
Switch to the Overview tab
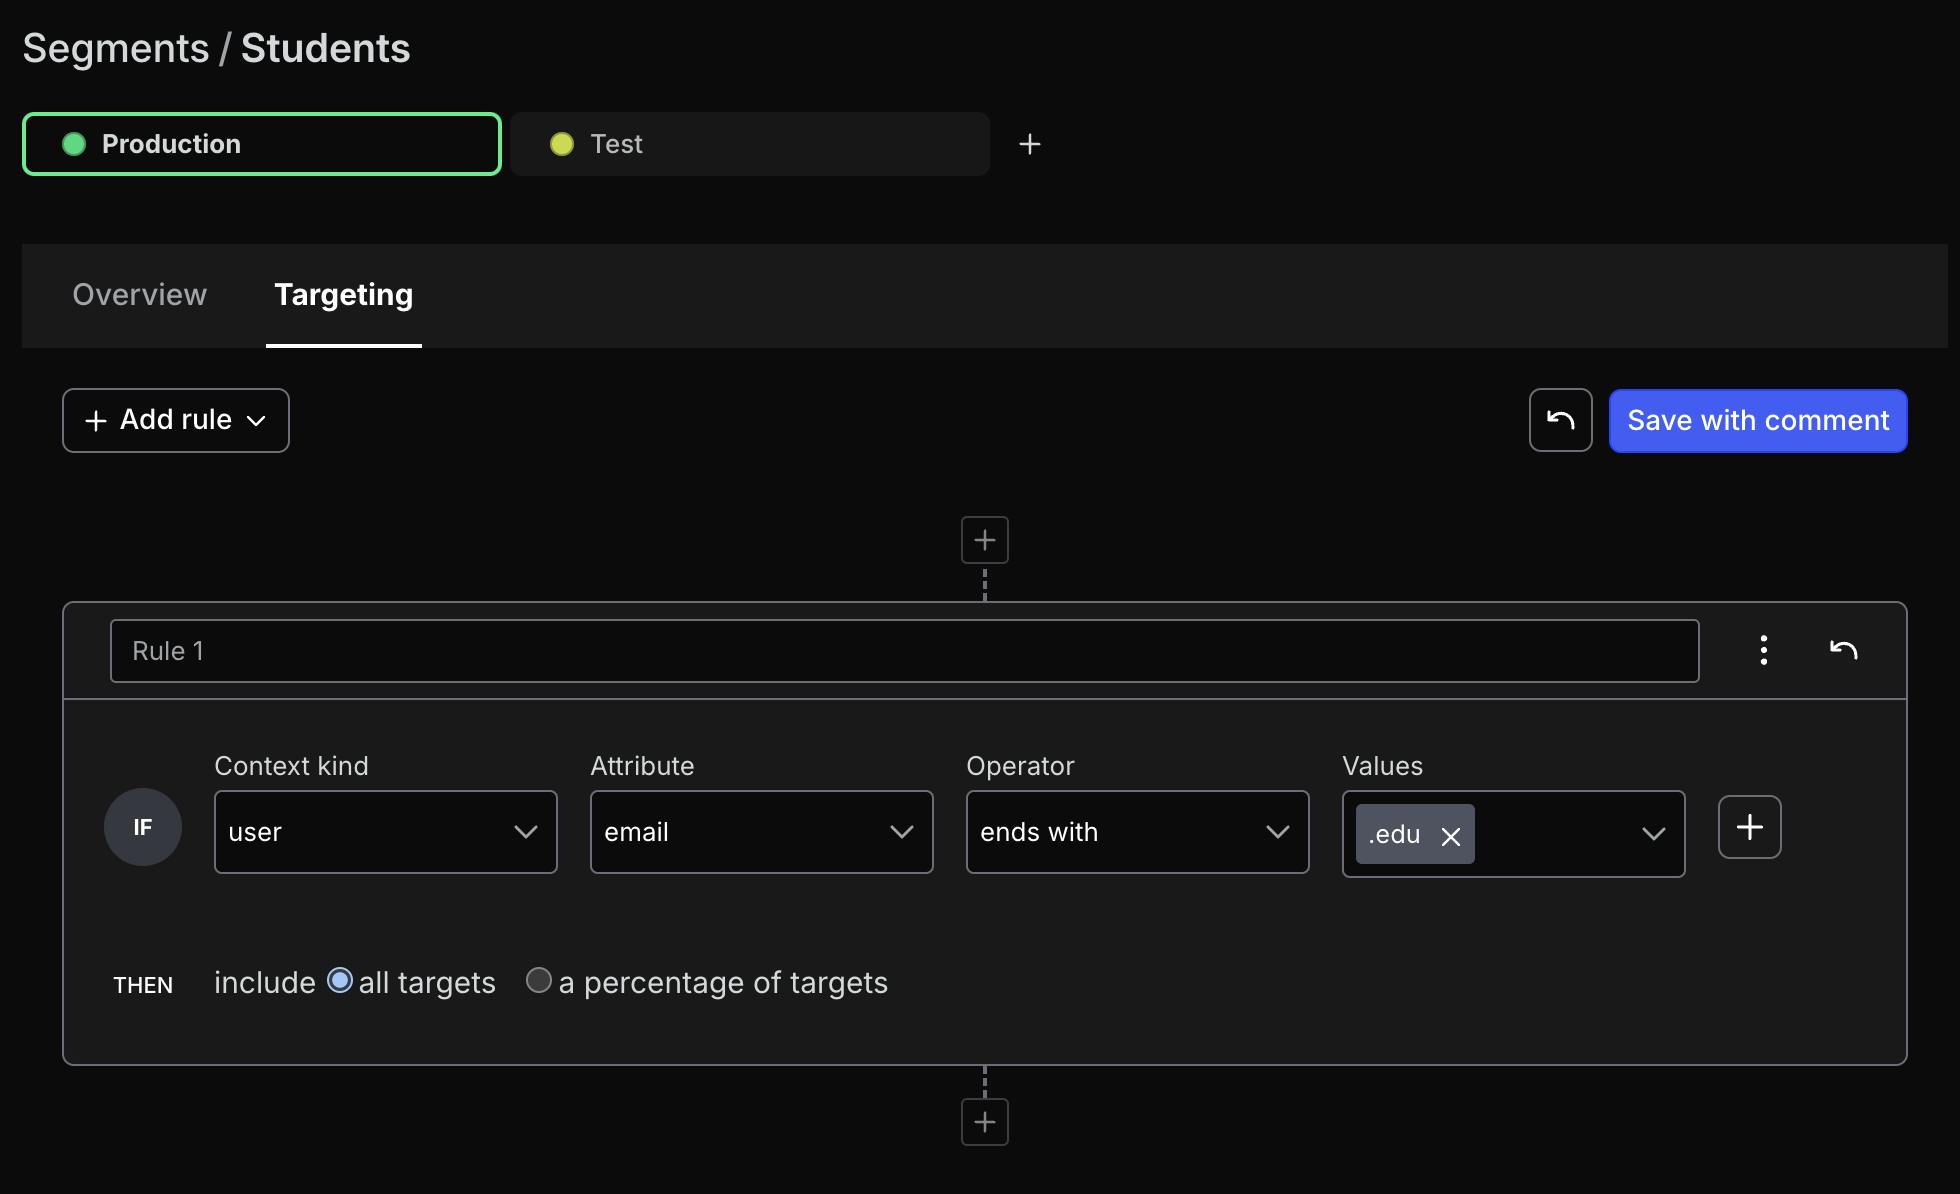[140, 295]
